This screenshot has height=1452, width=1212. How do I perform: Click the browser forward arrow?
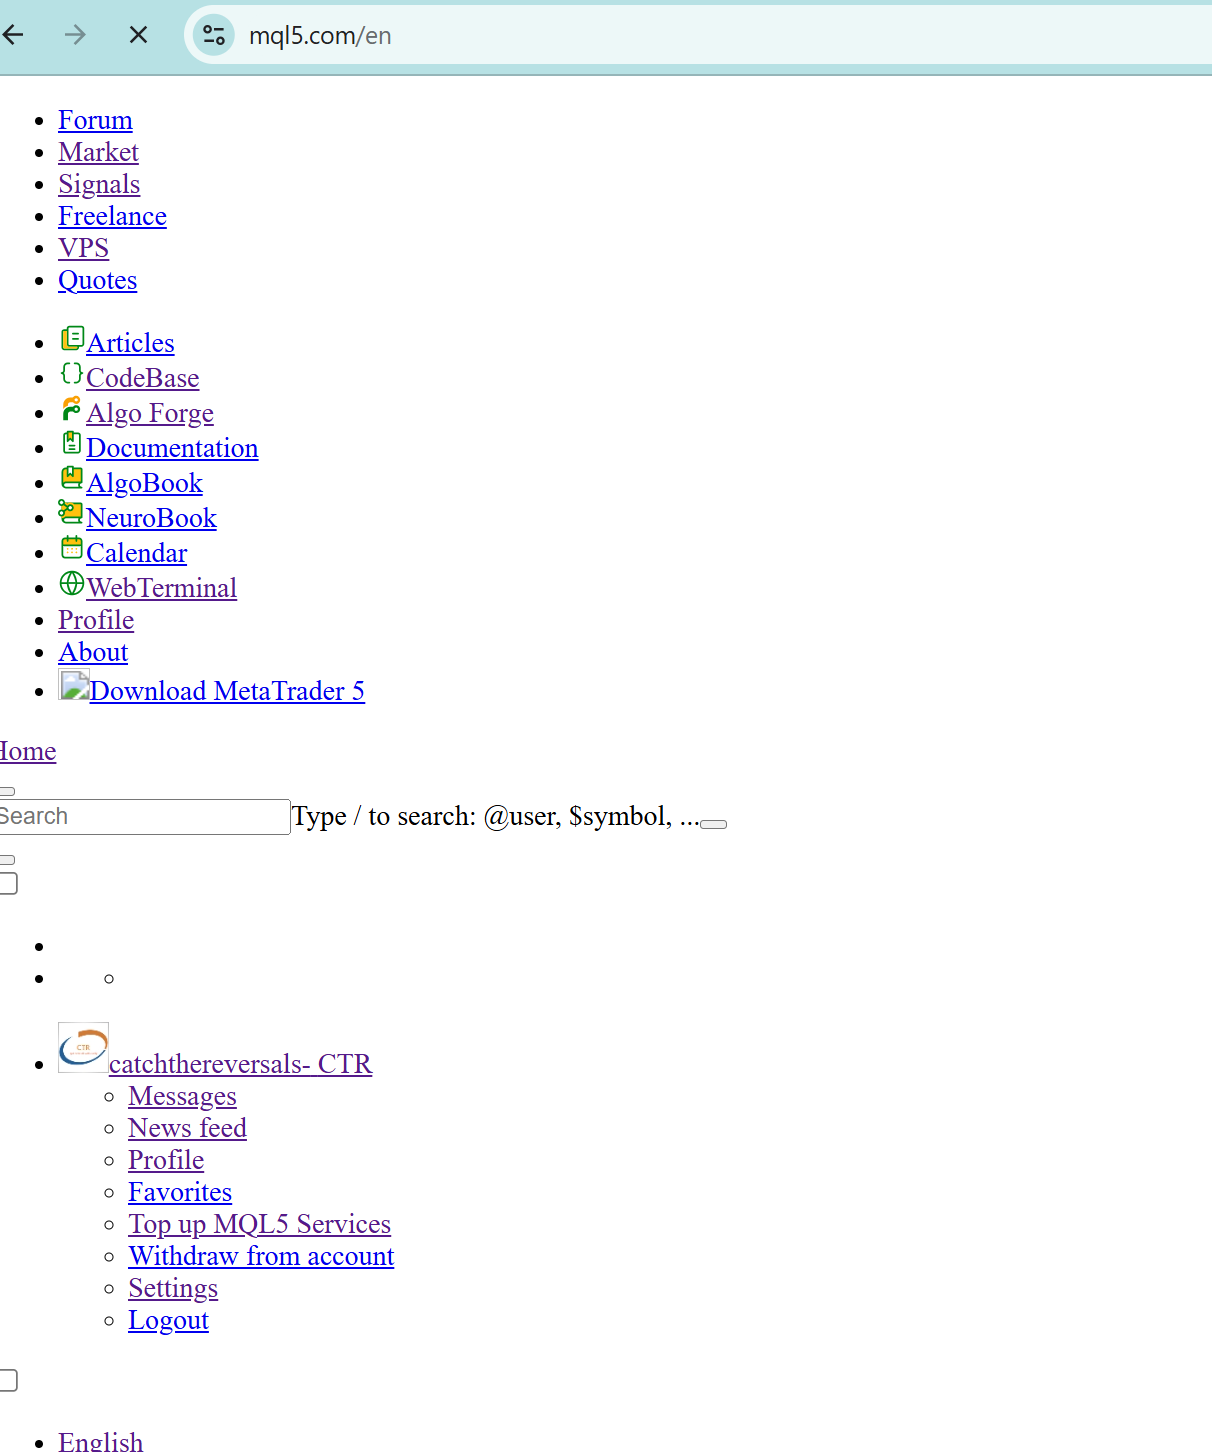coord(75,35)
